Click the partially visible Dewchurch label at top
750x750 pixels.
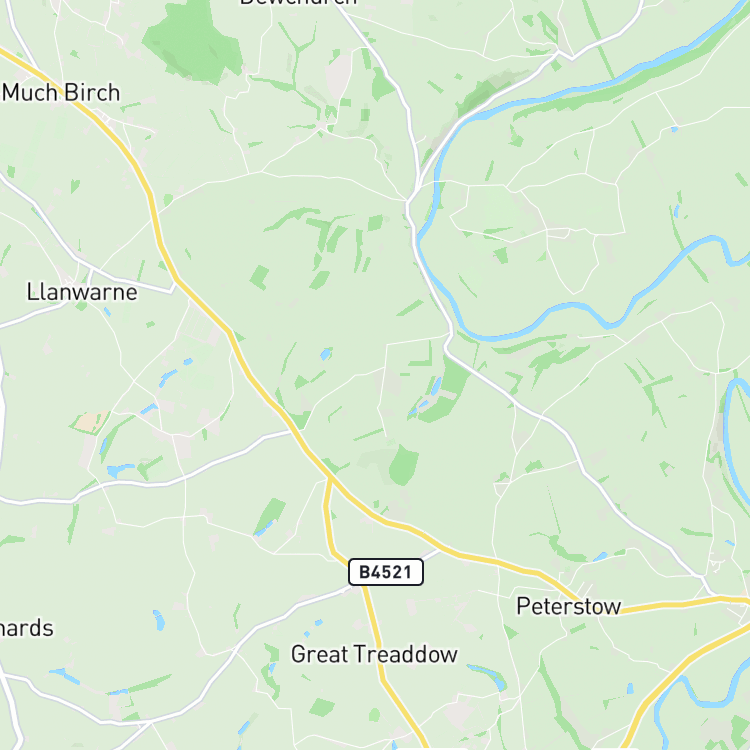[x=298, y=2]
